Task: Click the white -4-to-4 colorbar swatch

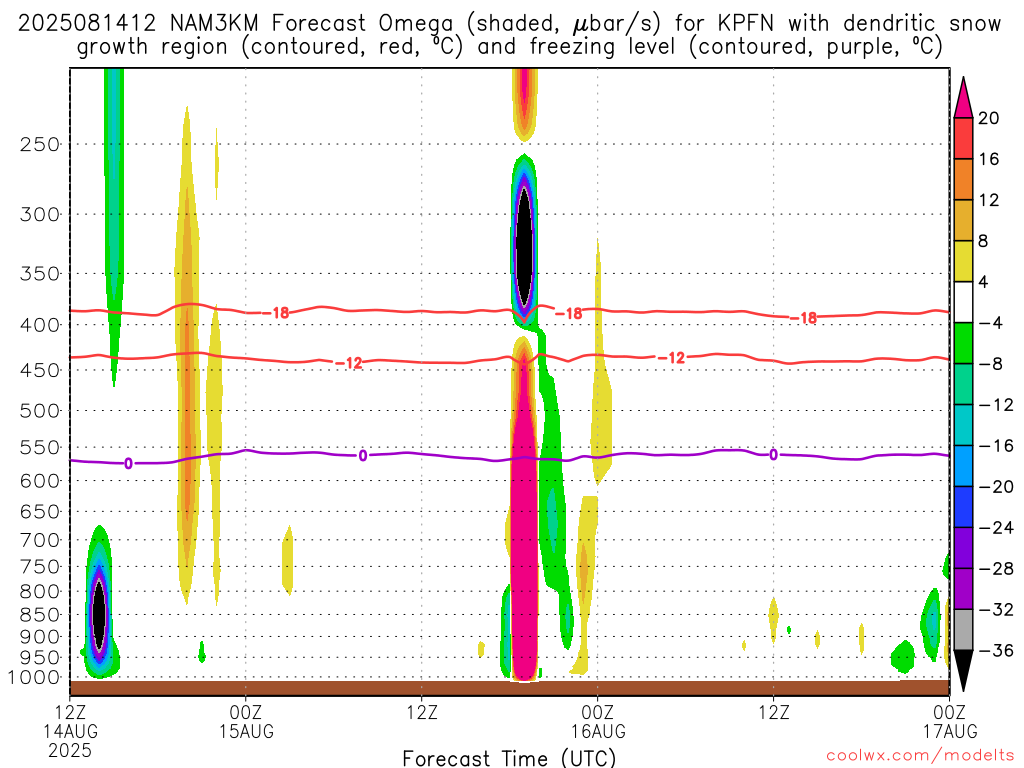Action: [x=963, y=302]
